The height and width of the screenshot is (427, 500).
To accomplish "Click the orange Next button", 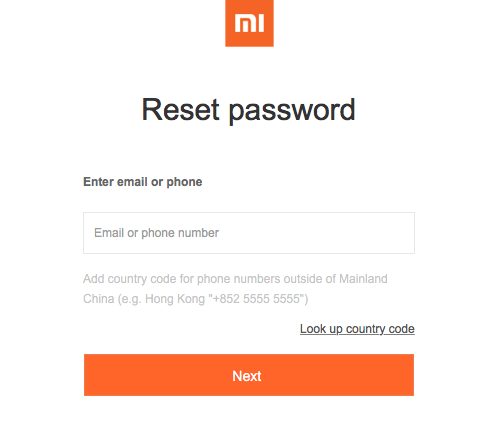I will coord(249,375).
